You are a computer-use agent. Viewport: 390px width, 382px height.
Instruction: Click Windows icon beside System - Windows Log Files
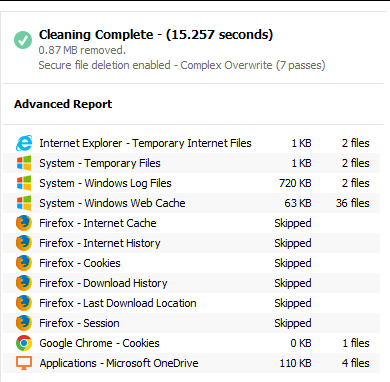pyautogui.click(x=24, y=183)
